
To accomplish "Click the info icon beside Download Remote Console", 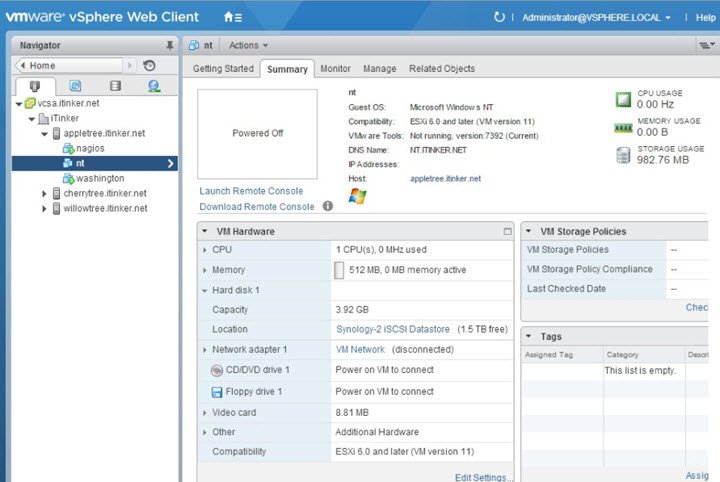I will point(328,206).
